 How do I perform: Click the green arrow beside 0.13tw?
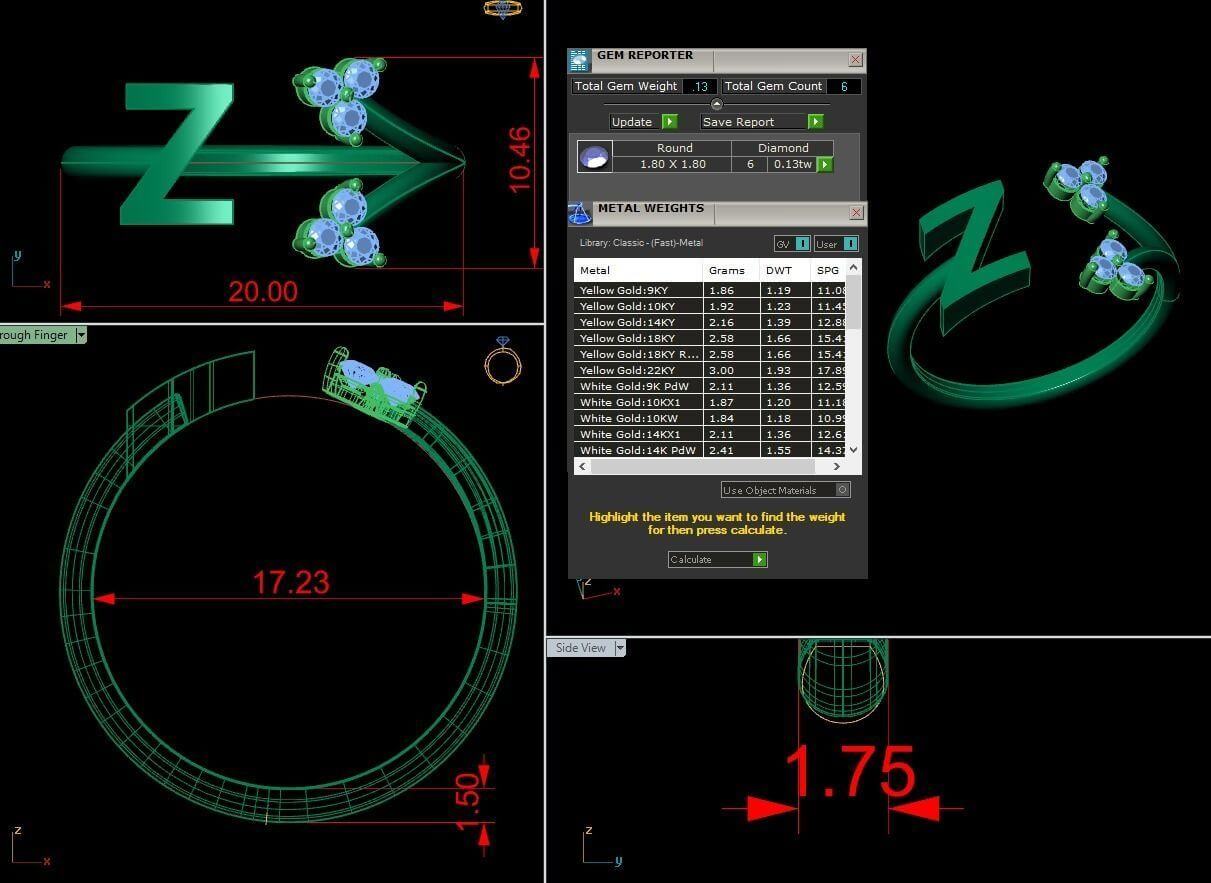click(x=825, y=165)
